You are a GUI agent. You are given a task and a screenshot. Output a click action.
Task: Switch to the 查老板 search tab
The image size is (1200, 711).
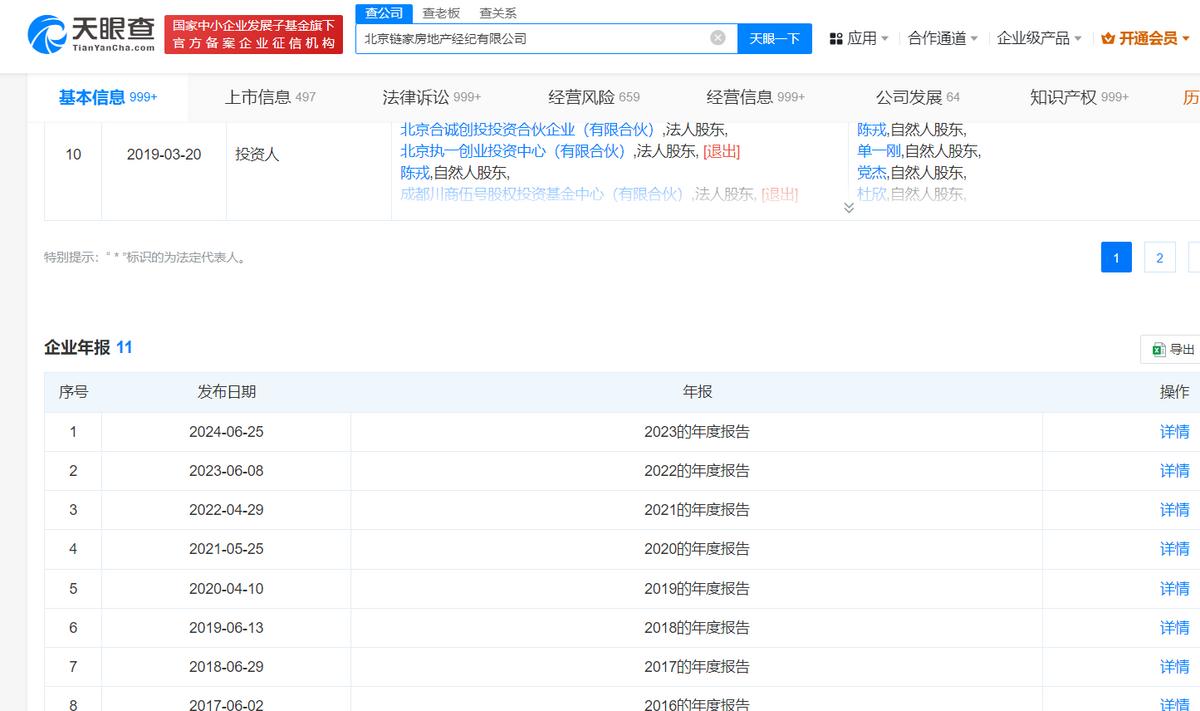click(x=440, y=13)
